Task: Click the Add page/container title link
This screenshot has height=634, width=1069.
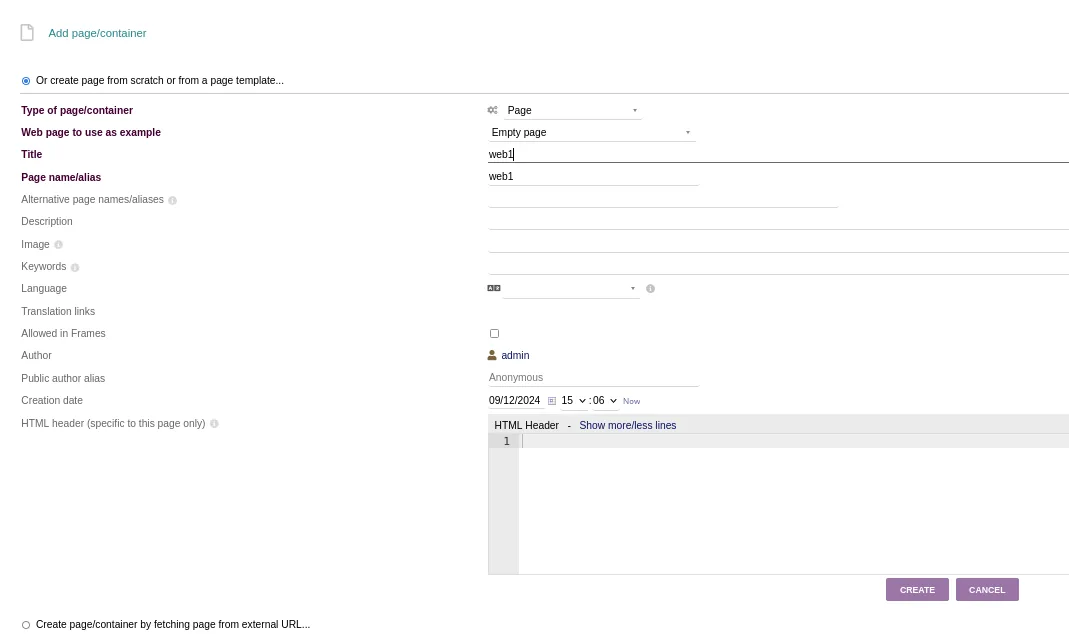Action: [97, 33]
